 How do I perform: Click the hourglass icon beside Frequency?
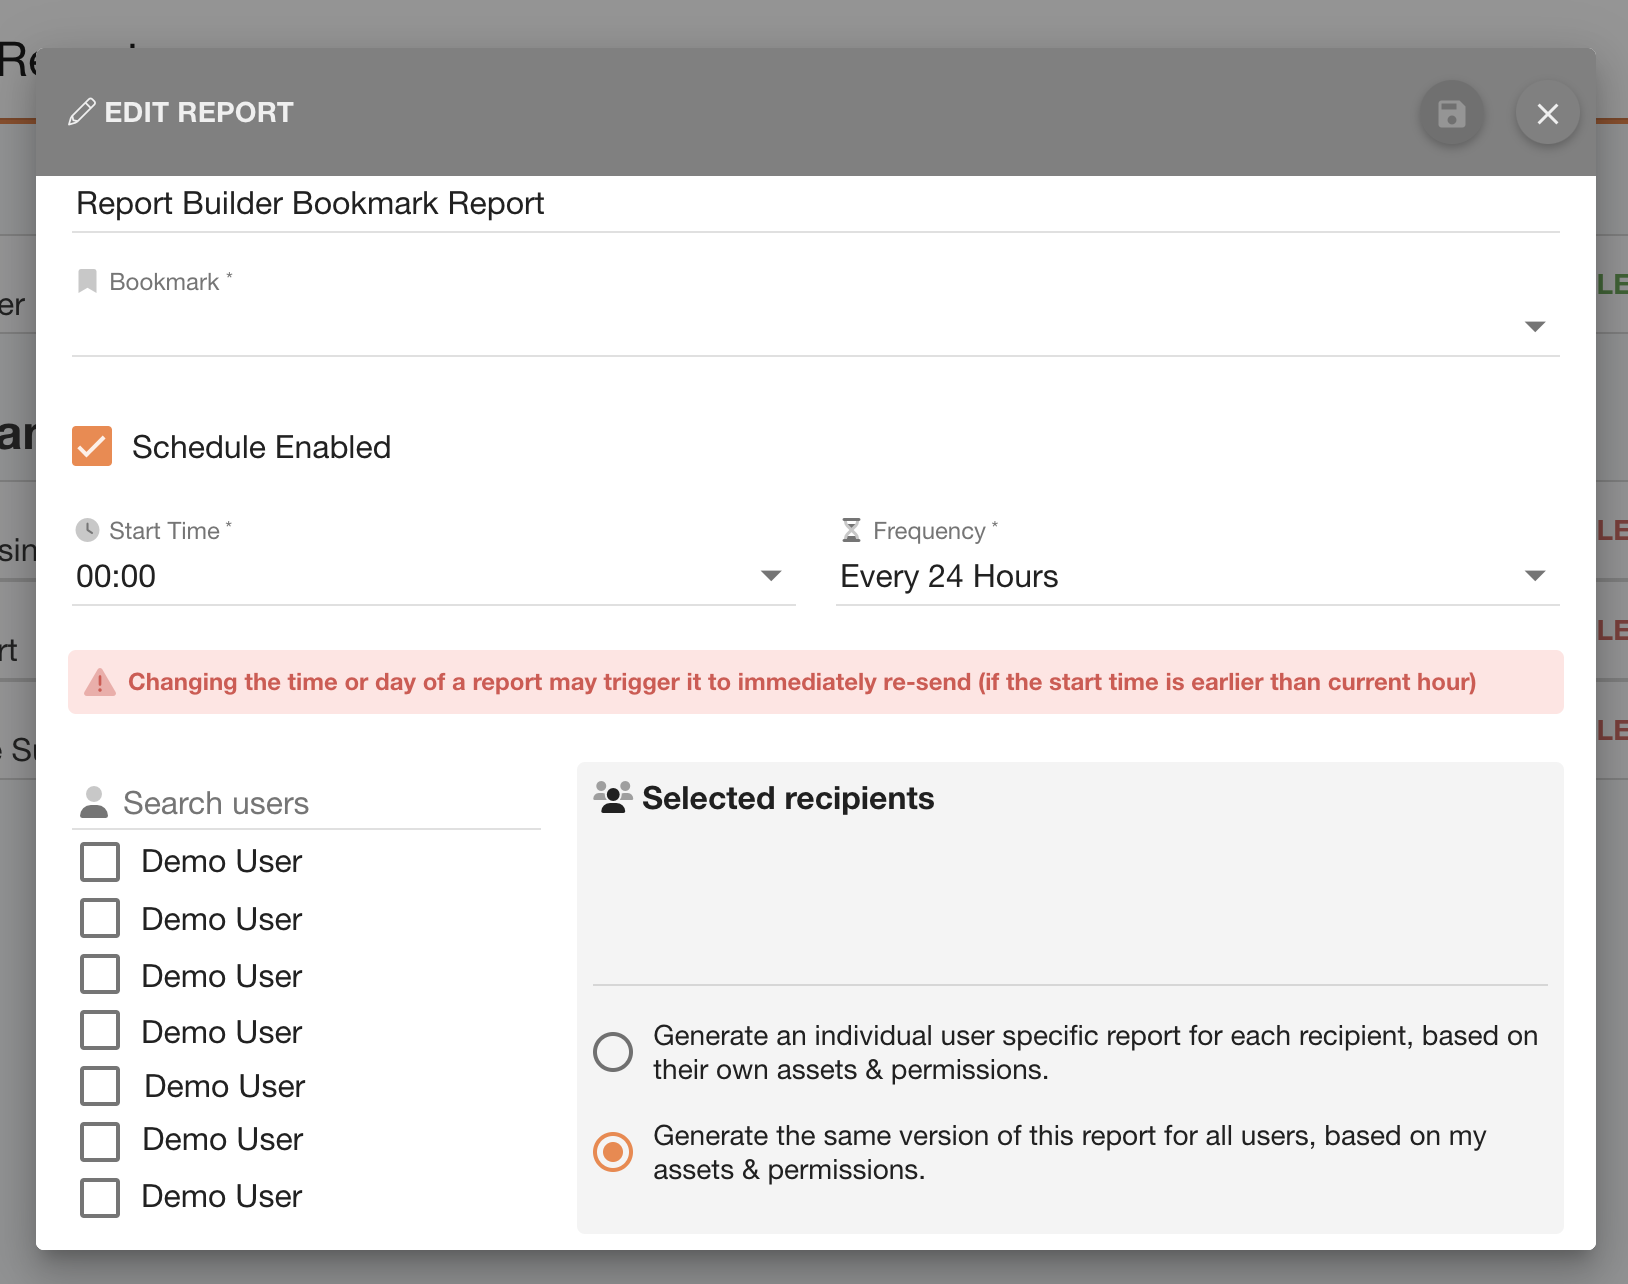(x=851, y=530)
